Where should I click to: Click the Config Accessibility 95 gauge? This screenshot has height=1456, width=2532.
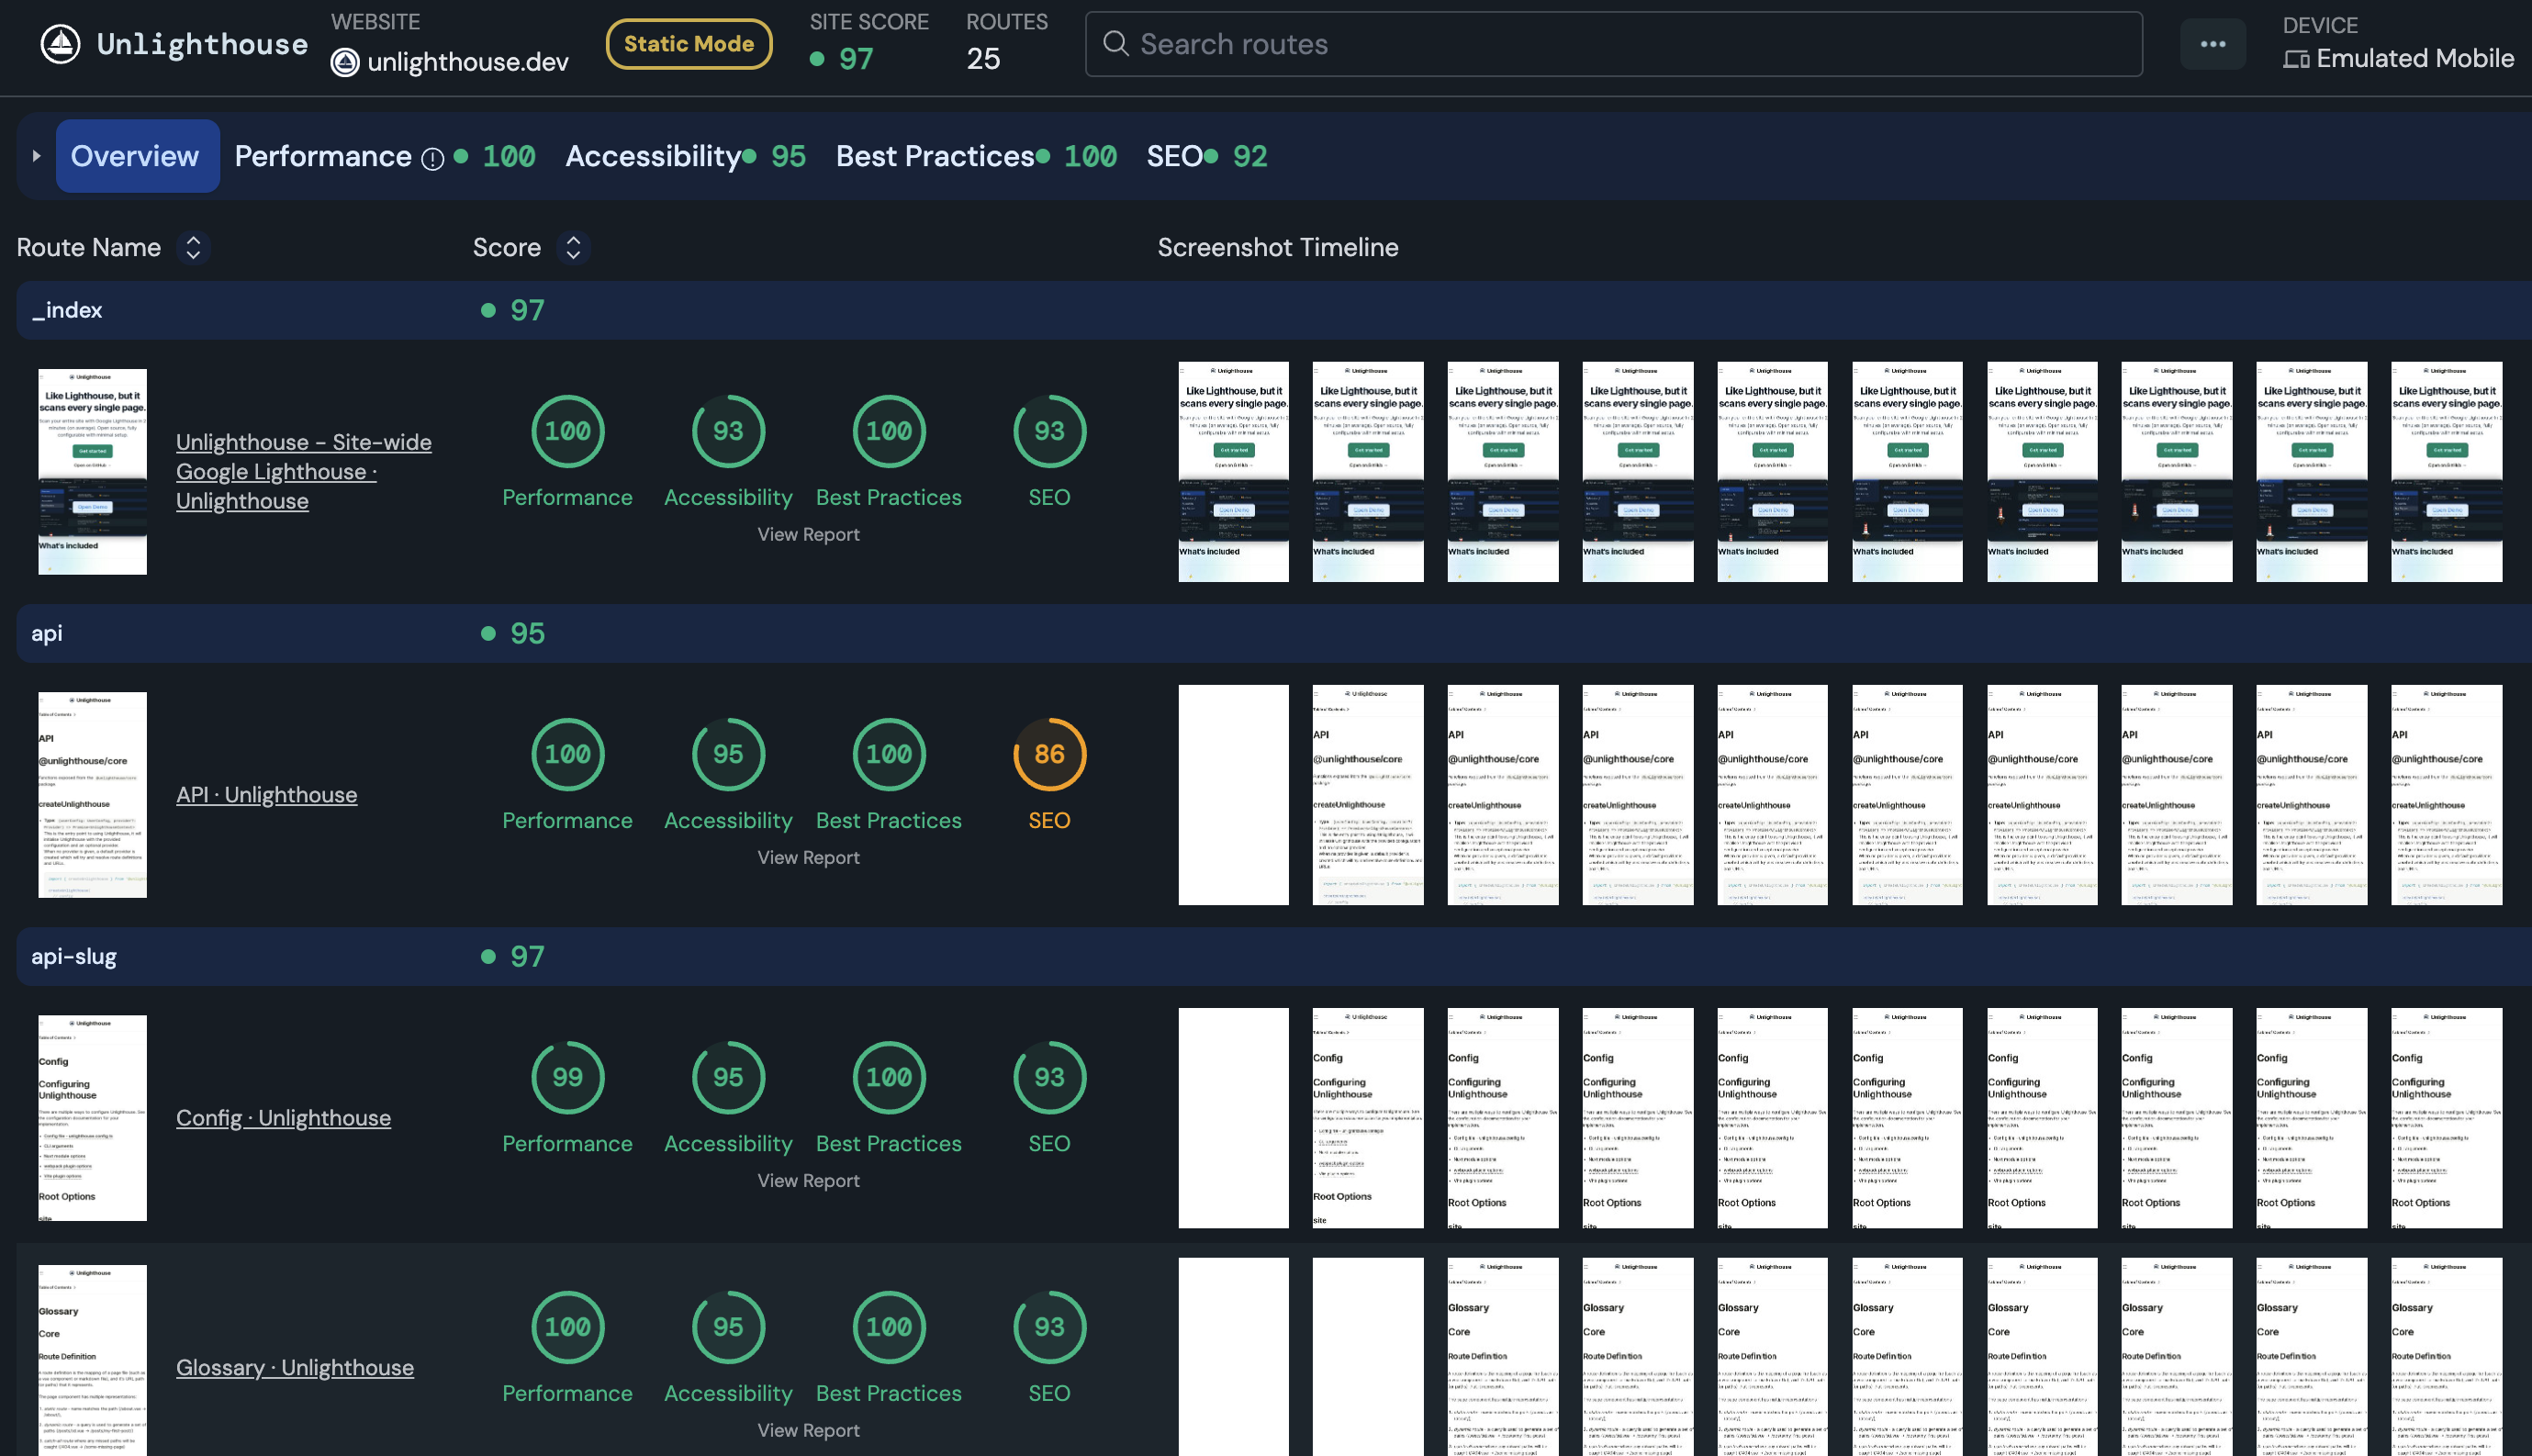coord(728,1077)
